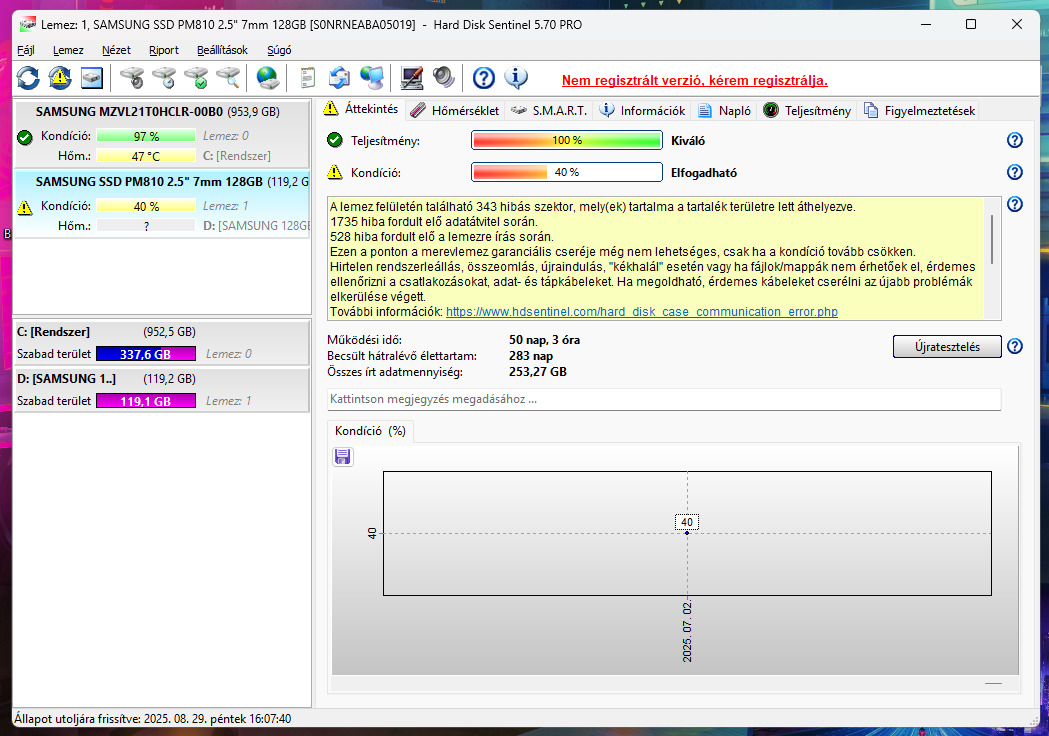The image size is (1049, 736).
Task: Open the hdsentinel.com communication error link
Action: click(x=642, y=312)
